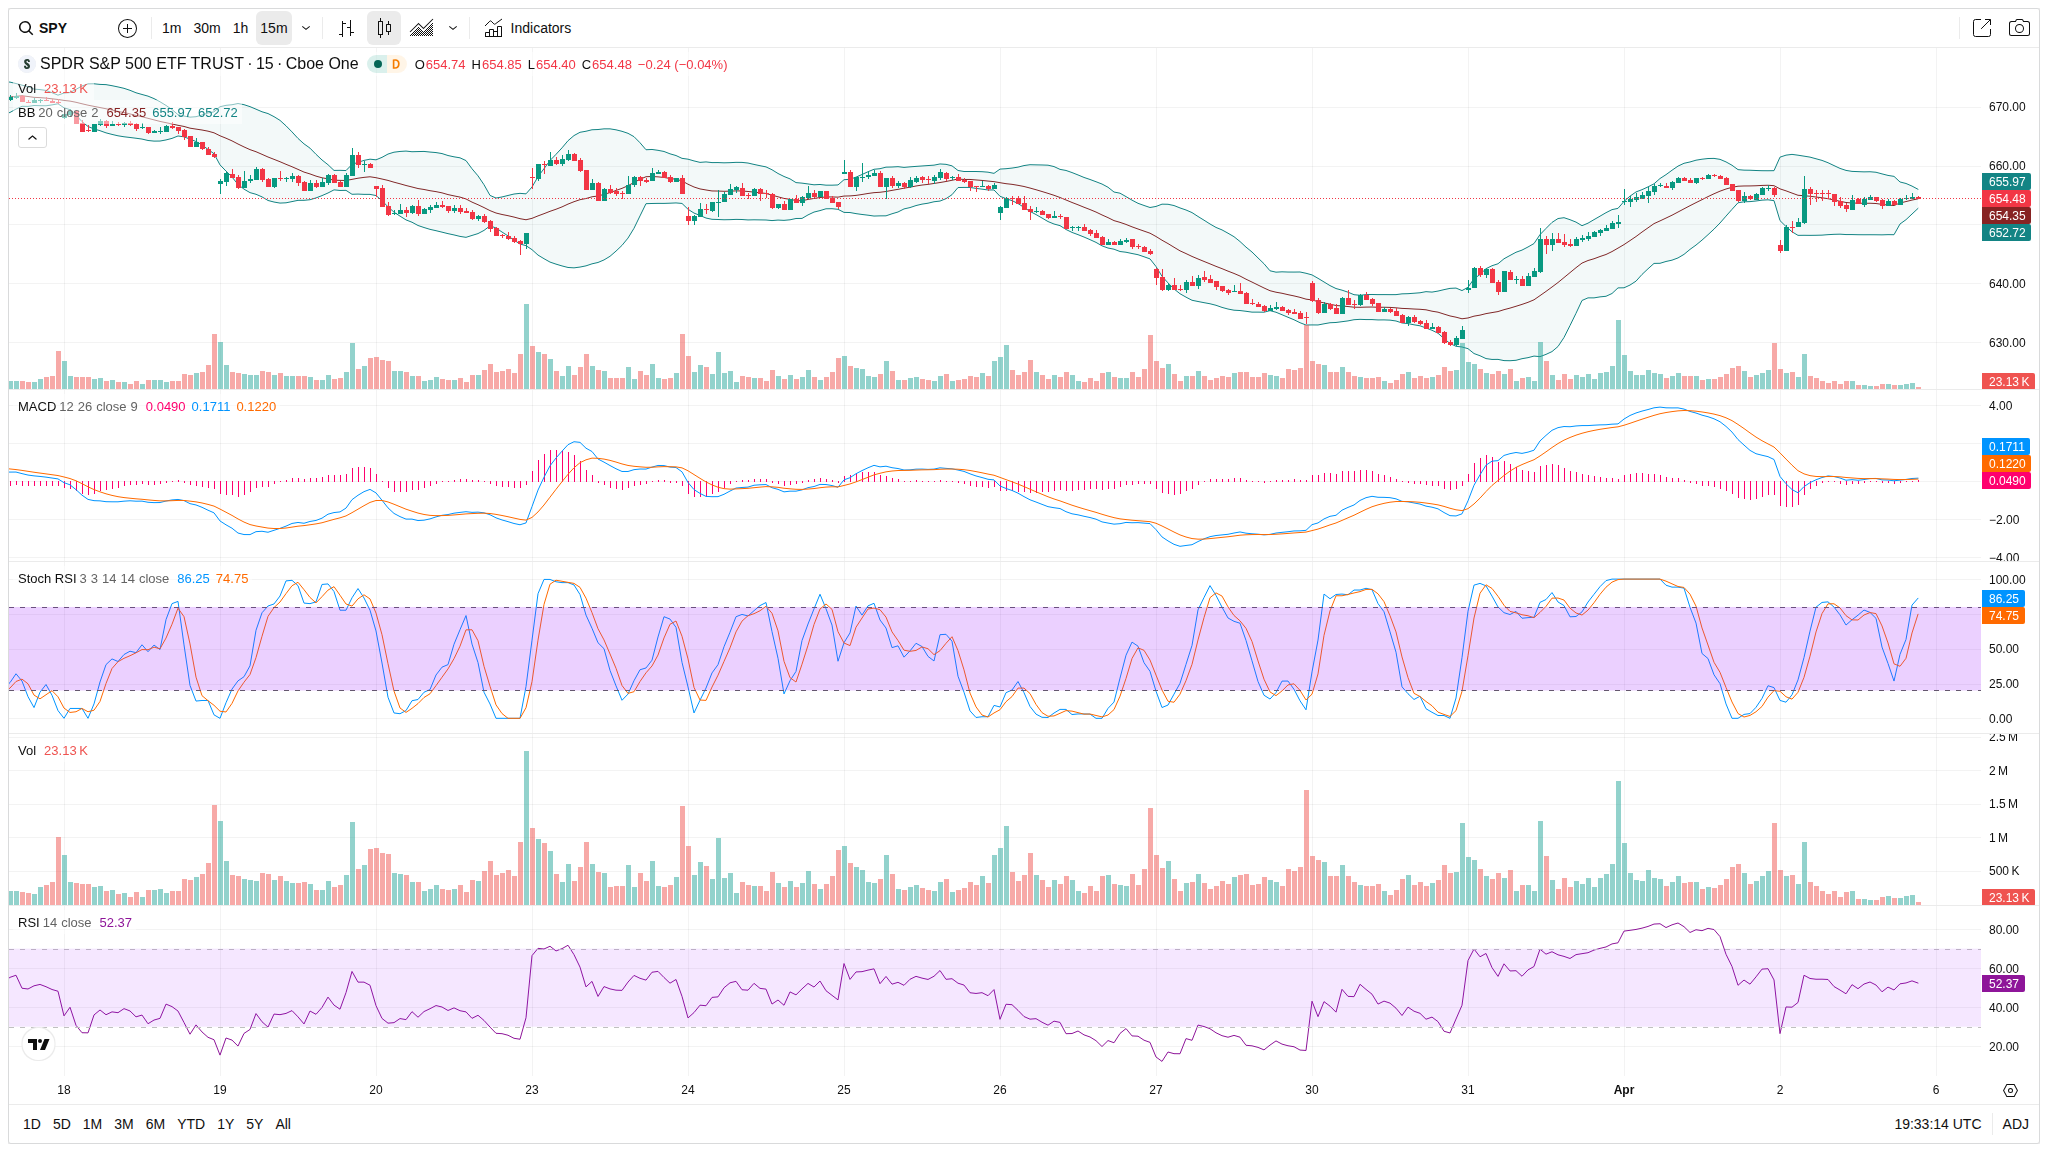Click the 654.48 current price label
2048x1152 pixels.
[x=2006, y=199]
